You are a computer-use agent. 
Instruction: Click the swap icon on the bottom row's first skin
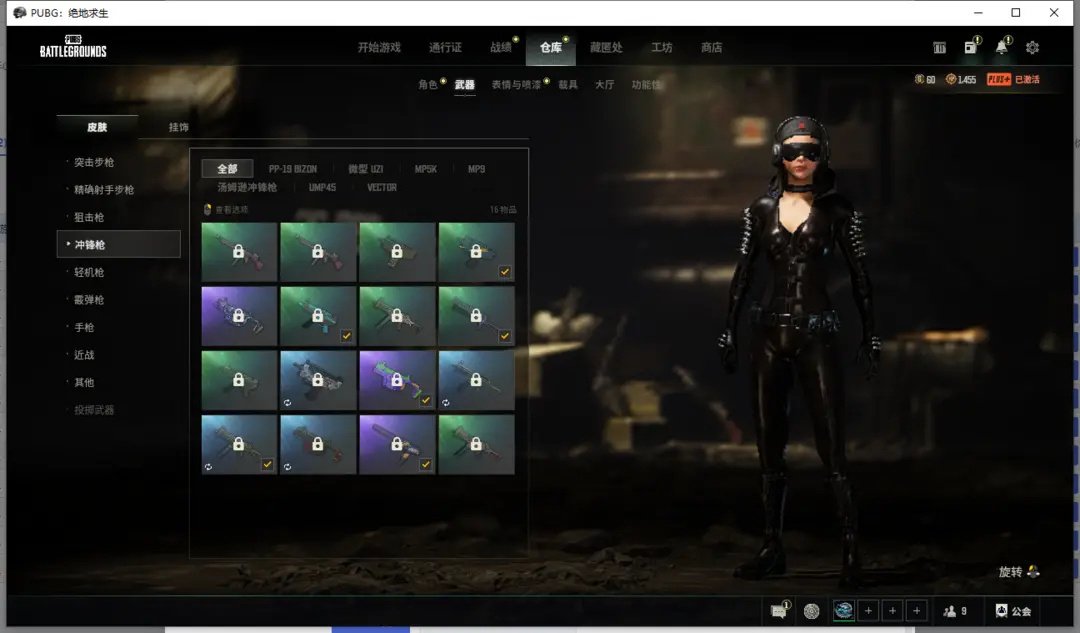(x=209, y=467)
